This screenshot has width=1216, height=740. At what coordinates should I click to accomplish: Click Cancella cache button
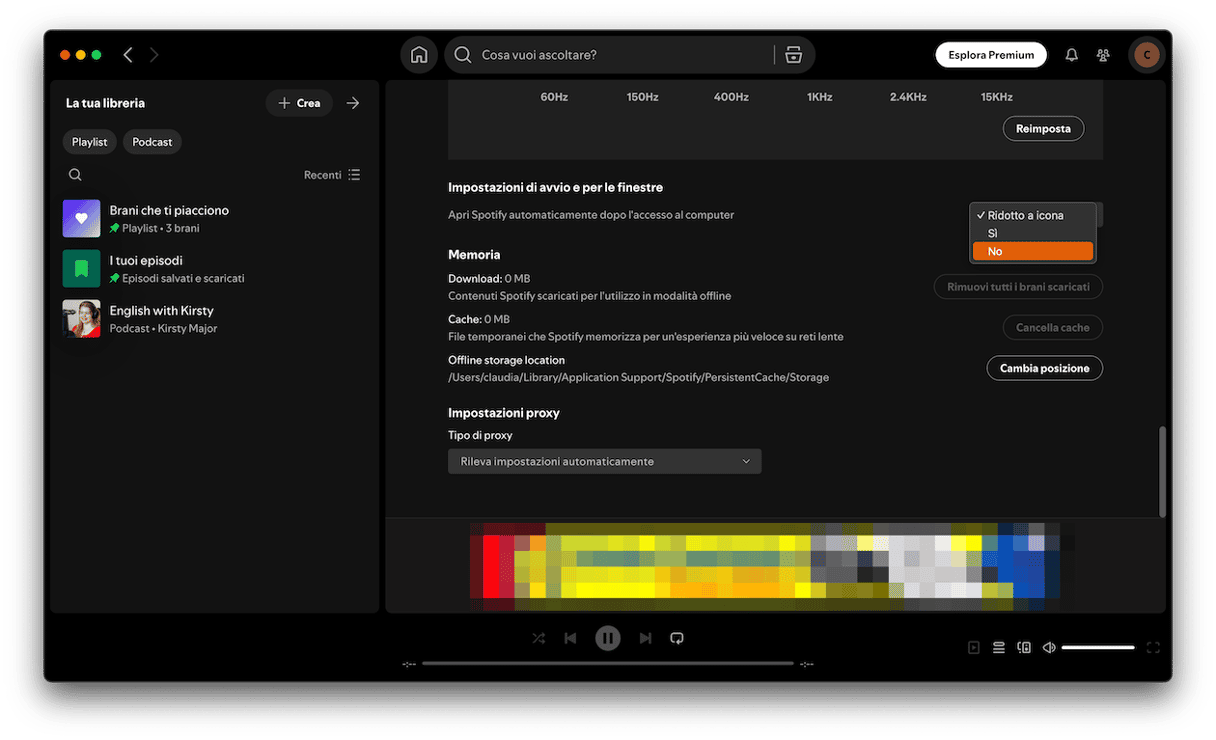point(1053,327)
